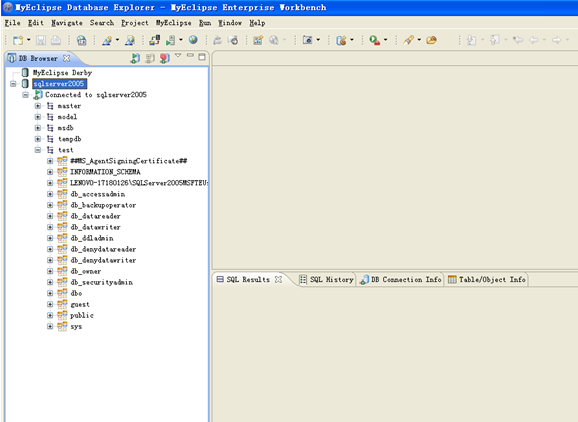The width and height of the screenshot is (578, 422).
Task: Collapse the sqlserver2005 connection node
Action: [x=13, y=84]
